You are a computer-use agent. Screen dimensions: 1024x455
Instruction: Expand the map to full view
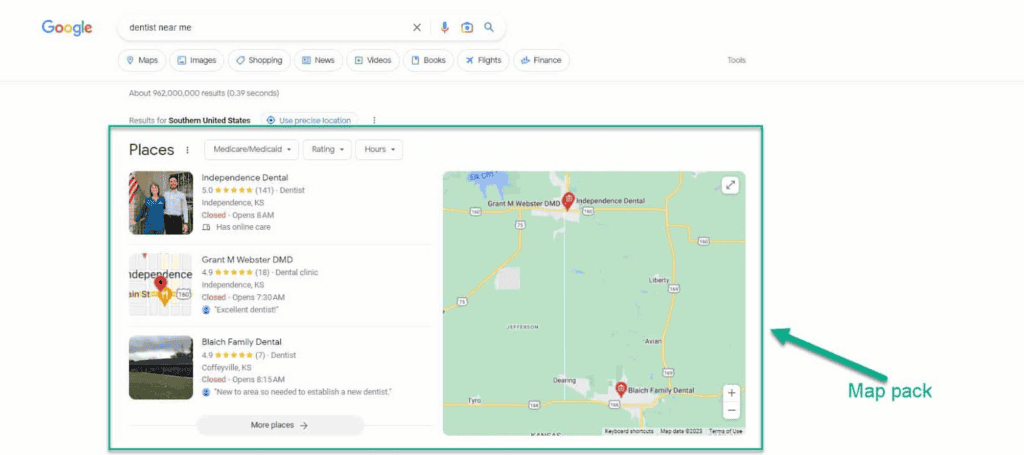[x=730, y=185]
